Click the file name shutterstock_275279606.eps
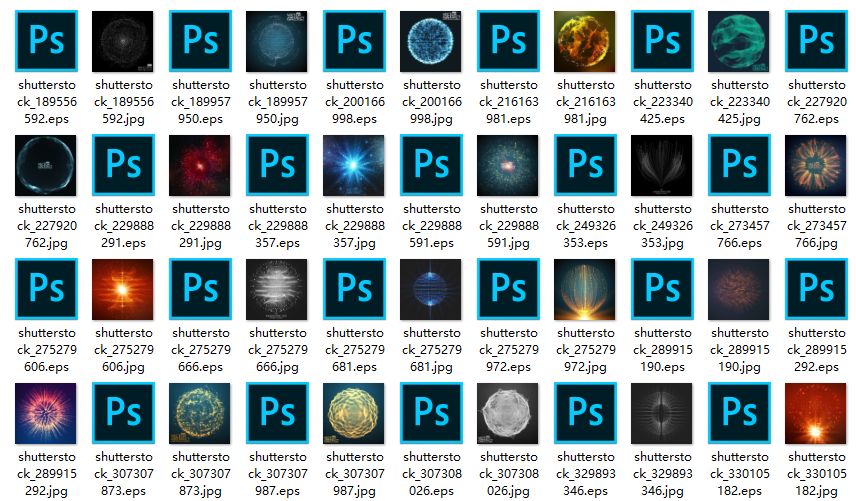Image resolution: width=856 pixels, height=501 pixels. (x=46, y=350)
